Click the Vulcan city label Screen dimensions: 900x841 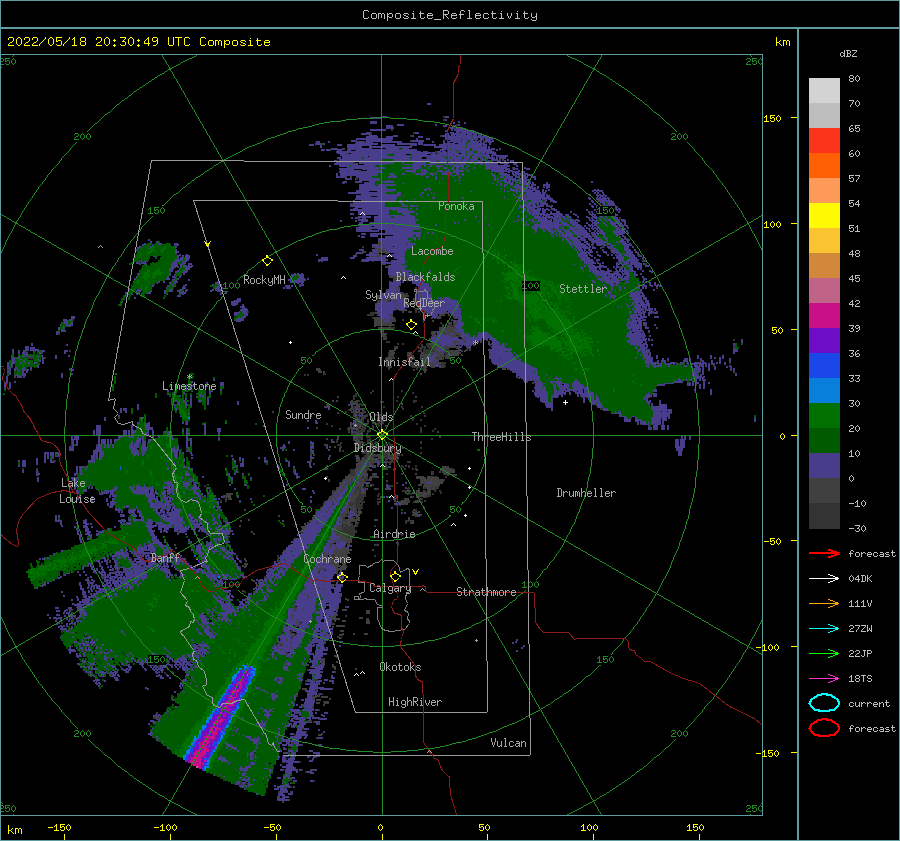[x=508, y=743]
